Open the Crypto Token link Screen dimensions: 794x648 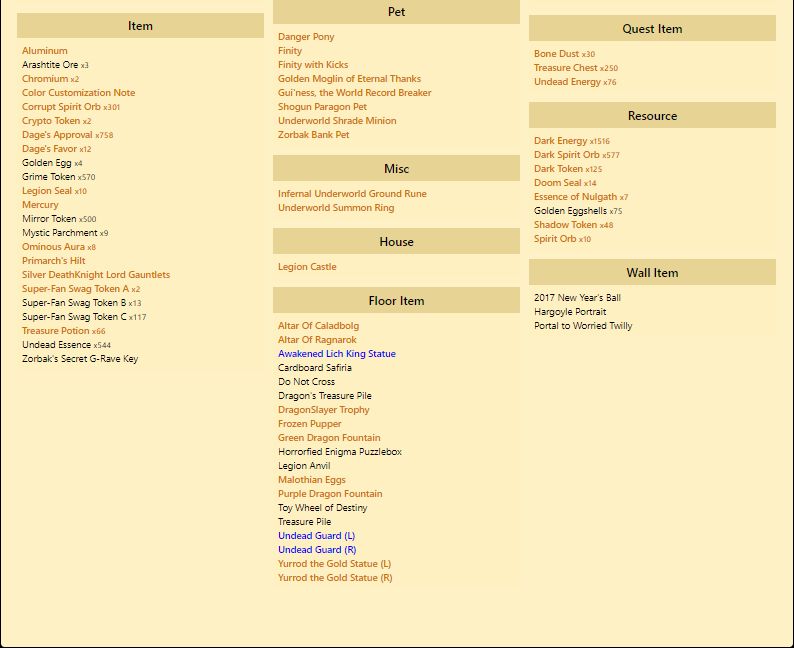(51, 121)
